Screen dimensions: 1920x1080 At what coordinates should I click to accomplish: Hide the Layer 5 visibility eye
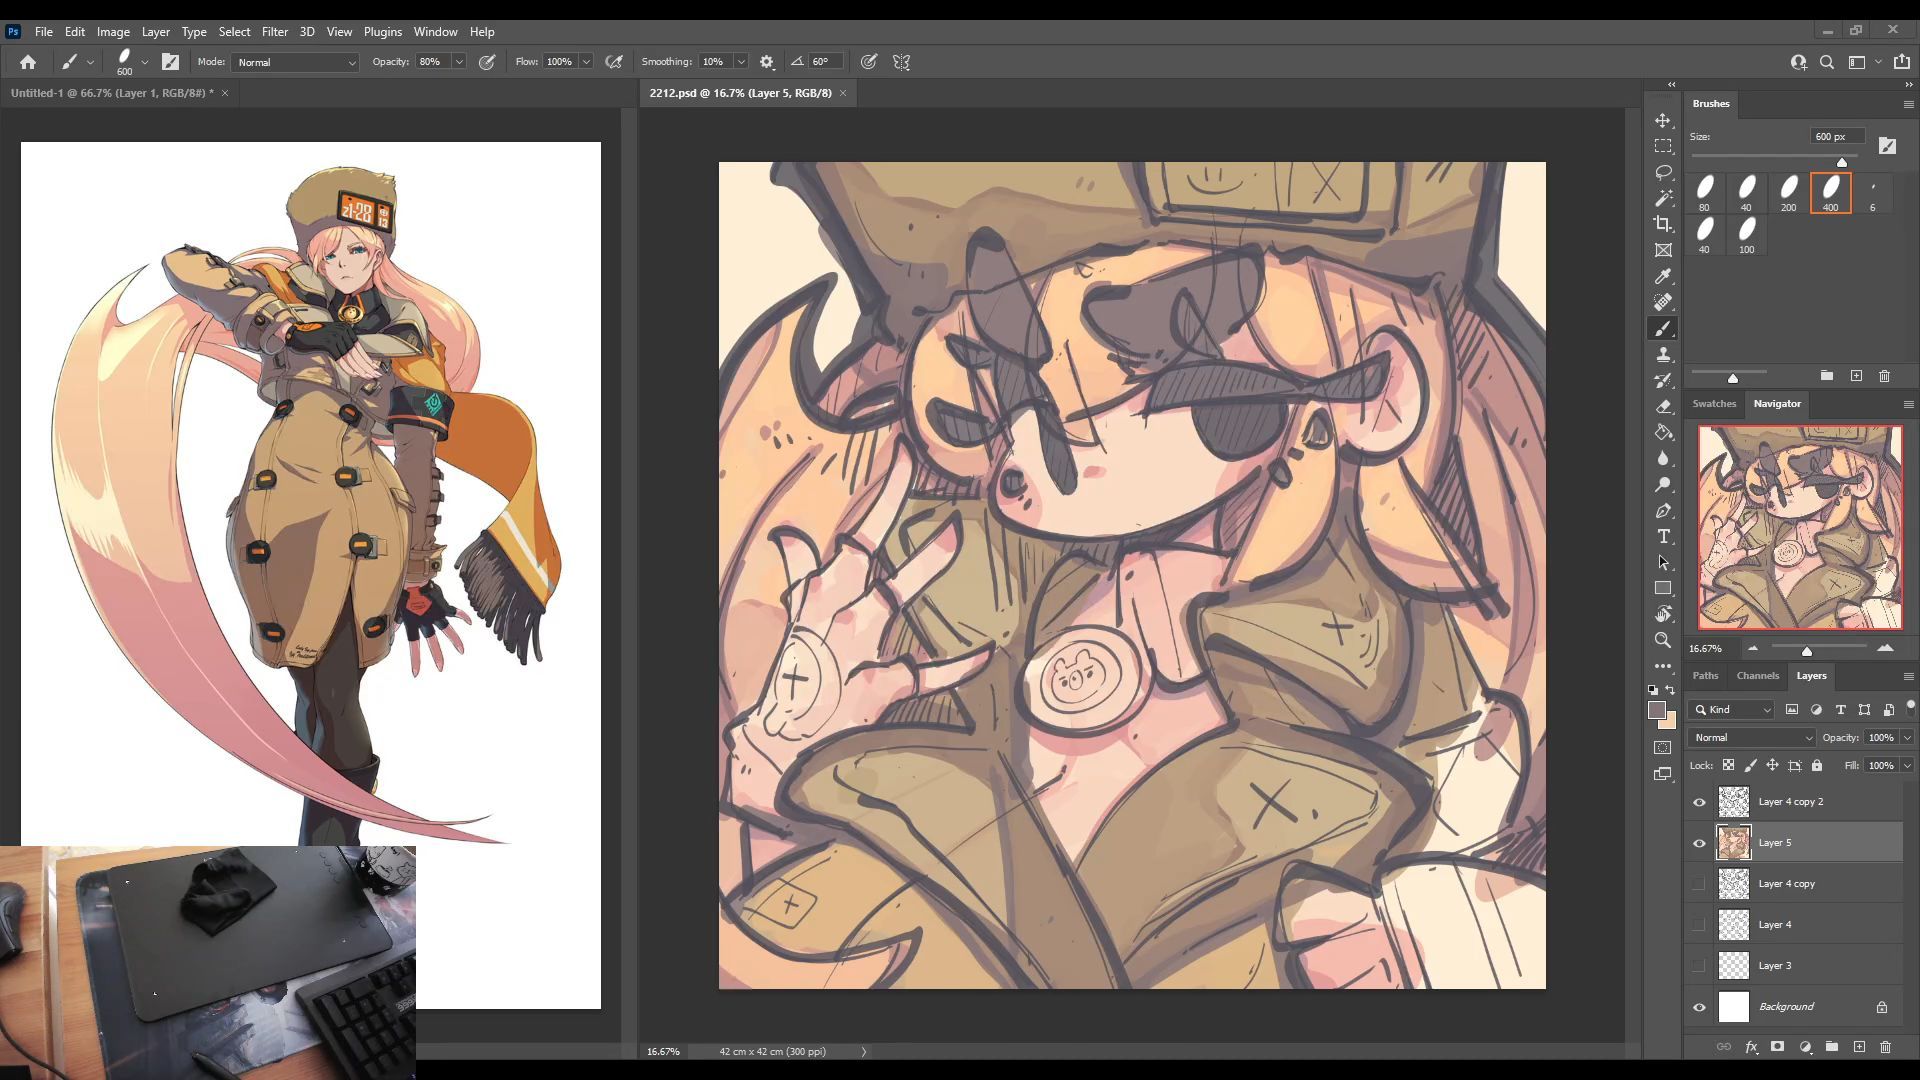click(1699, 843)
